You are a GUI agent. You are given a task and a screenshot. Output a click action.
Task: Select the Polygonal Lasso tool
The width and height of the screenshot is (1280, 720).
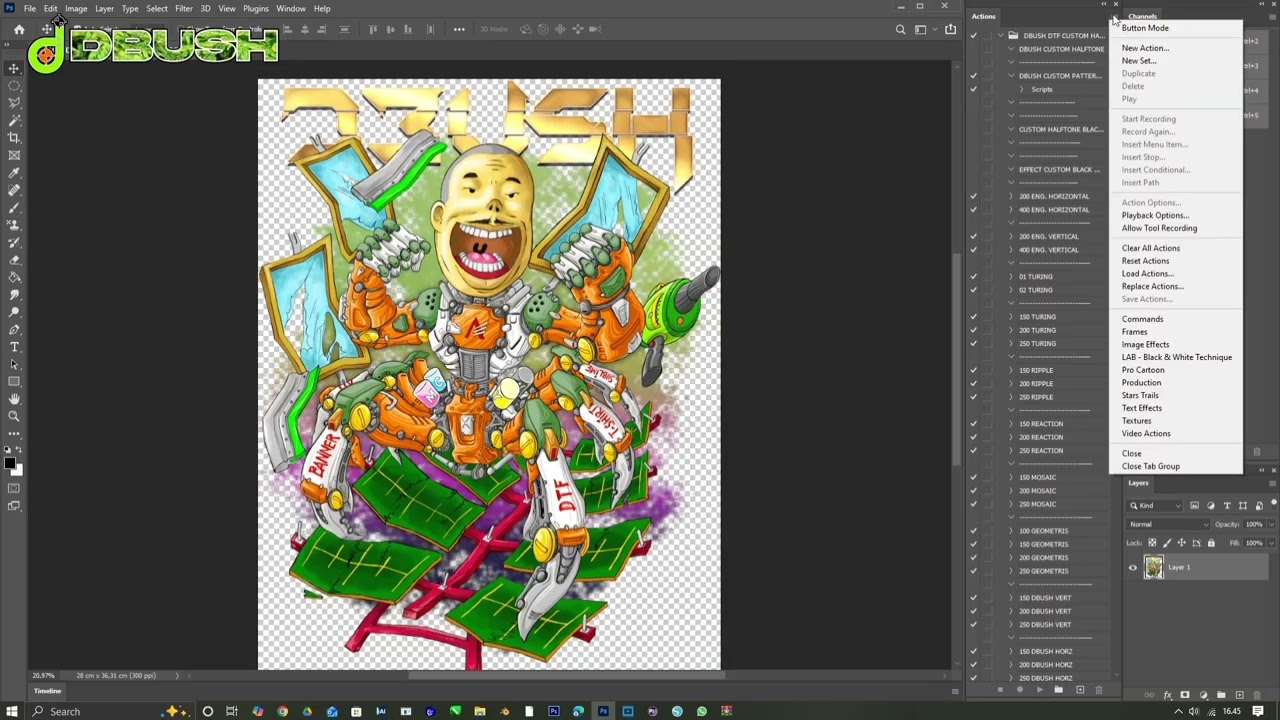click(14, 103)
